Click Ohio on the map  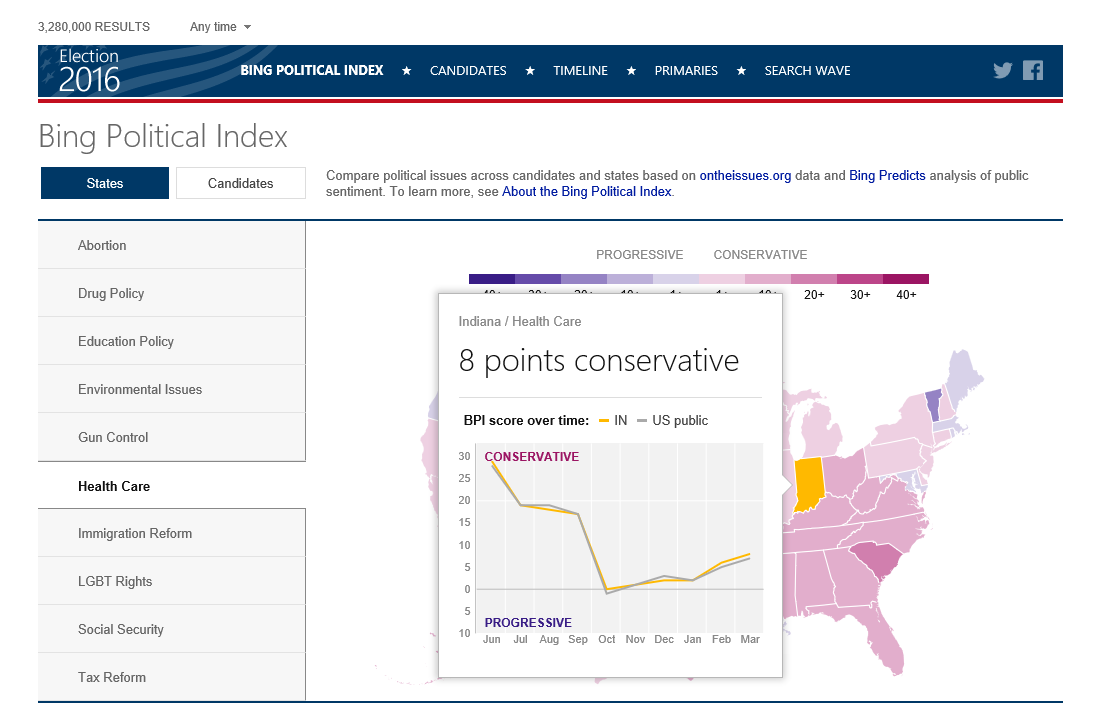click(845, 474)
